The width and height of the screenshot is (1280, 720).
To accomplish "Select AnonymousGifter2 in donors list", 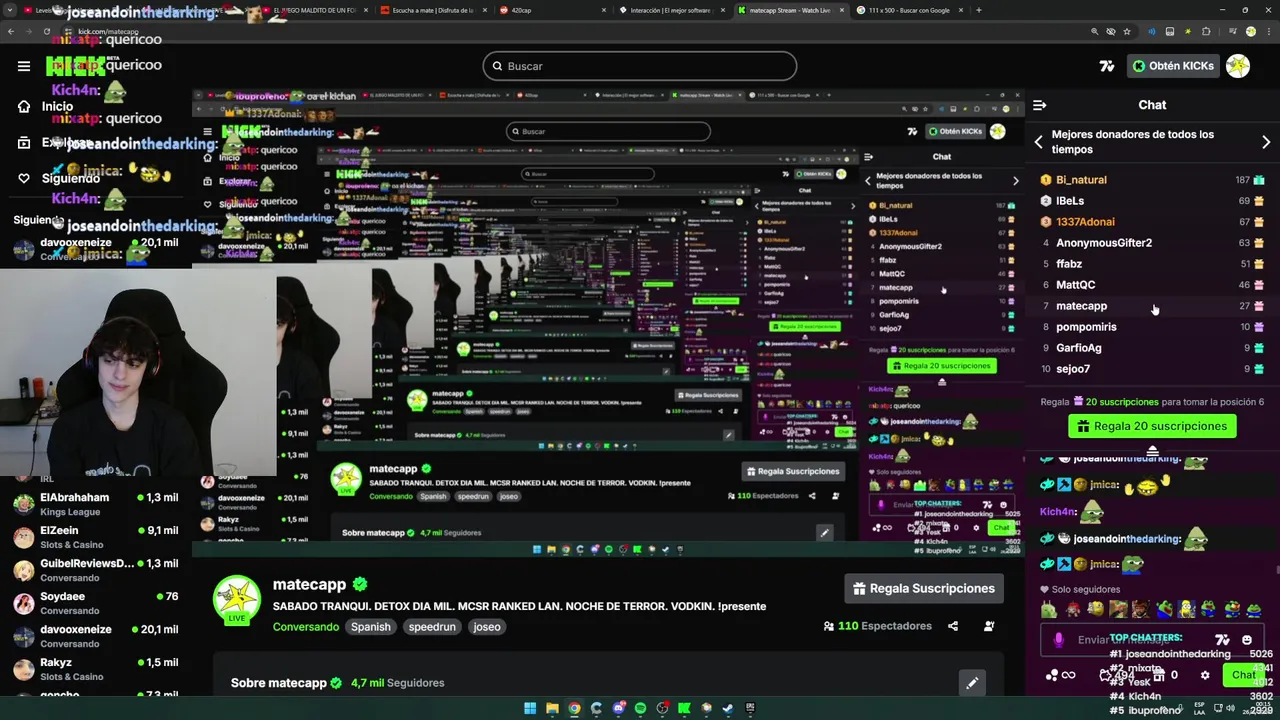I will (1152, 243).
